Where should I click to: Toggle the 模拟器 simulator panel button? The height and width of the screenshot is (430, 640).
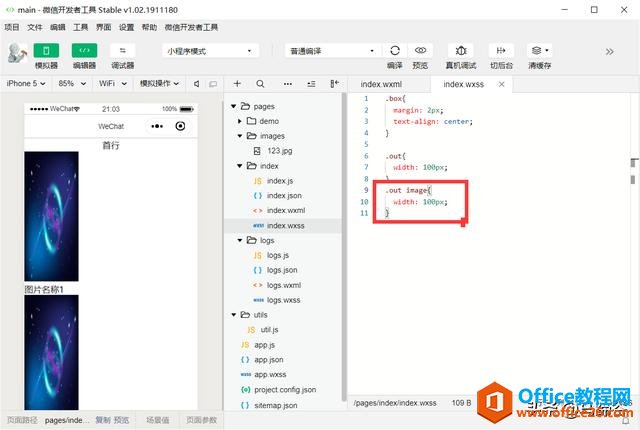46,50
